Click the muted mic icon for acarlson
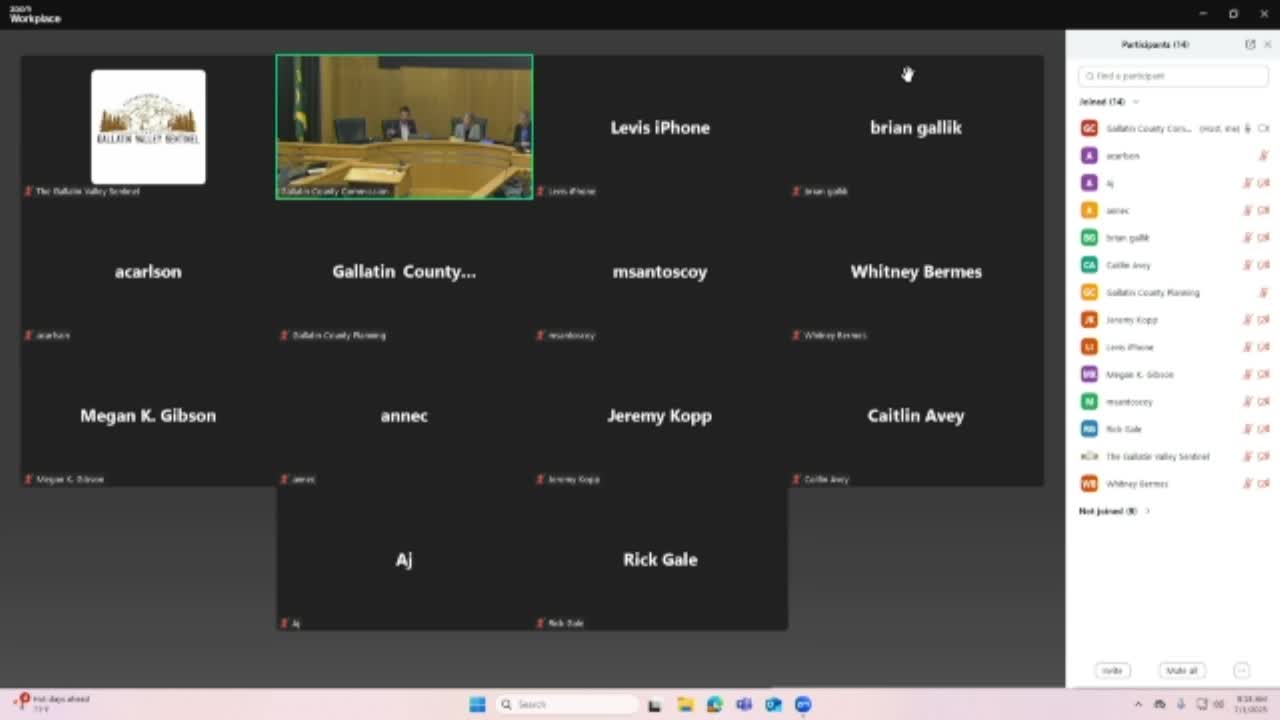 point(1263,156)
